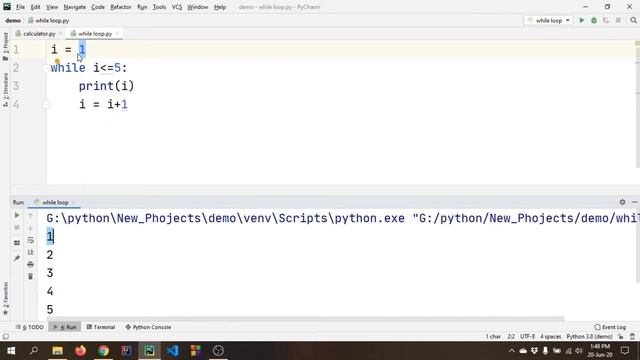
Task: Close the while loop.py editor tab
Action: pyautogui.click(x=117, y=33)
